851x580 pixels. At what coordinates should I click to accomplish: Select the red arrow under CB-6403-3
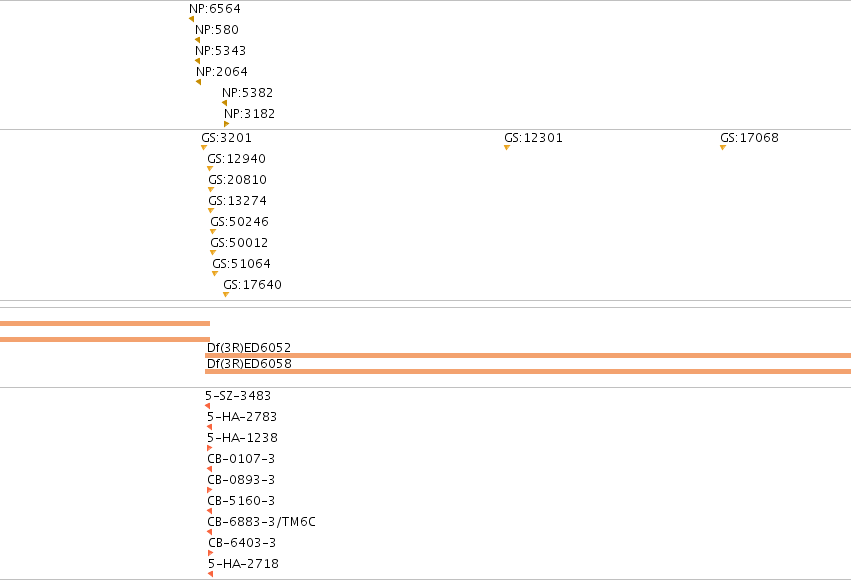(211, 553)
